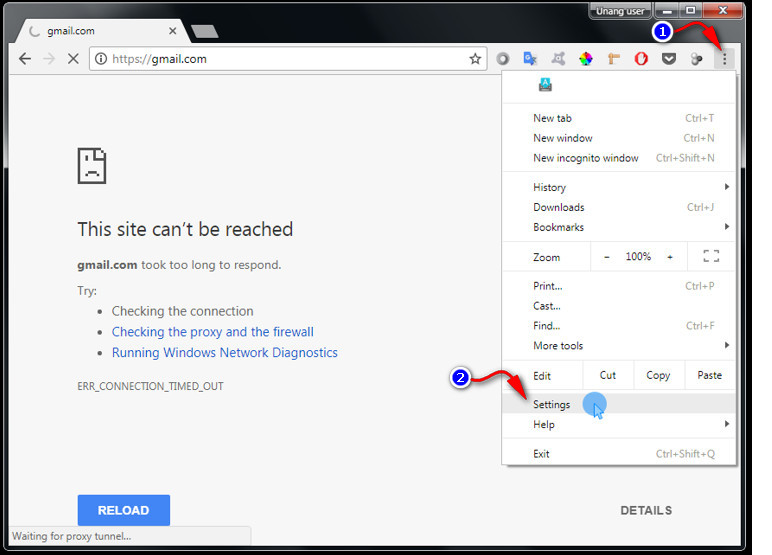The width and height of the screenshot is (772, 555).
Task: Expand the Bookmarks submenu
Action: pos(619,227)
